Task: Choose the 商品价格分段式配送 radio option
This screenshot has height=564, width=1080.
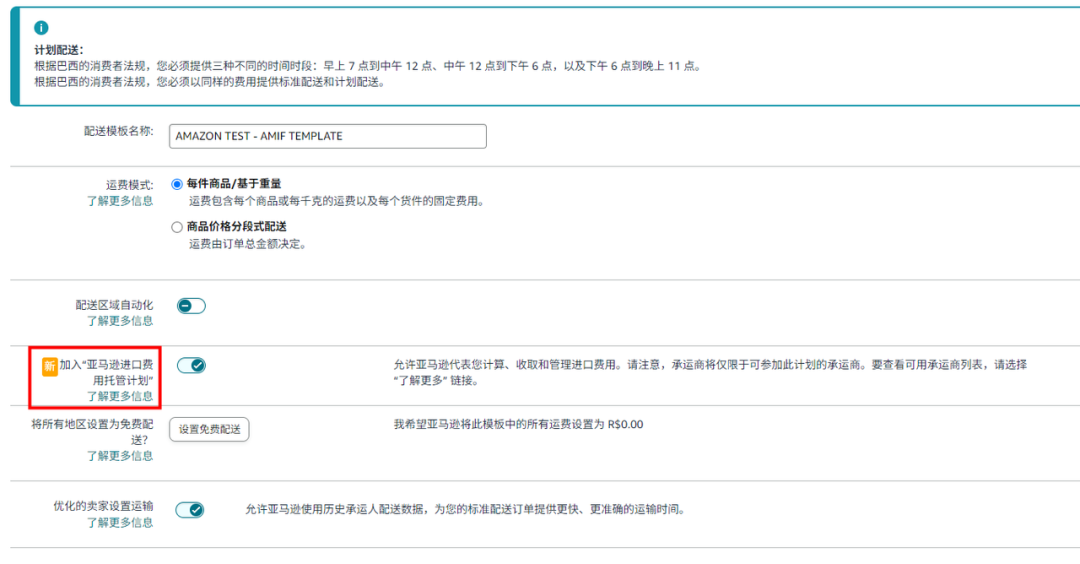Action: pyautogui.click(x=177, y=227)
